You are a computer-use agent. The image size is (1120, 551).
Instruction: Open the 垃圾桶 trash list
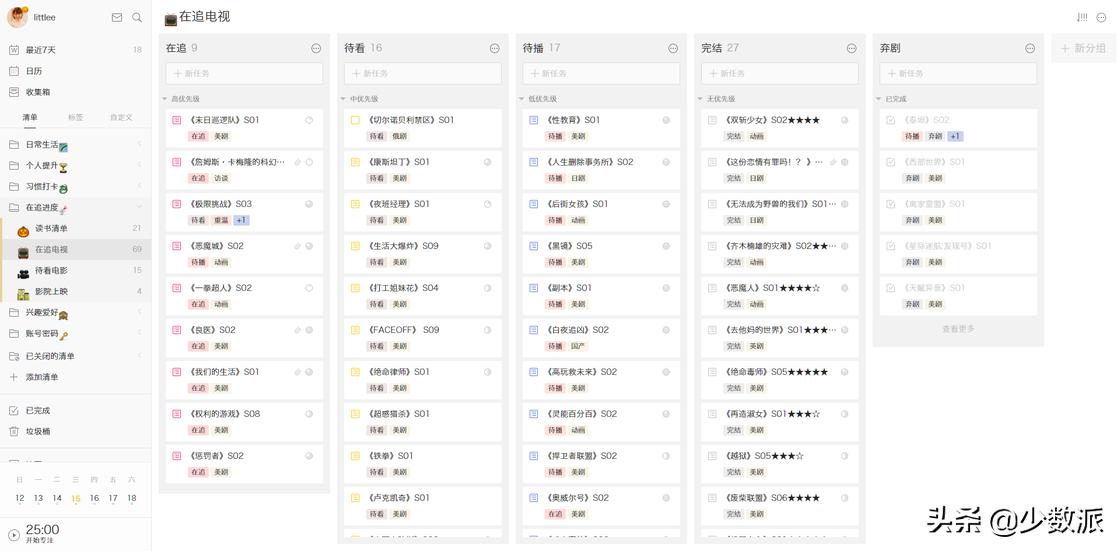click(x=37, y=431)
